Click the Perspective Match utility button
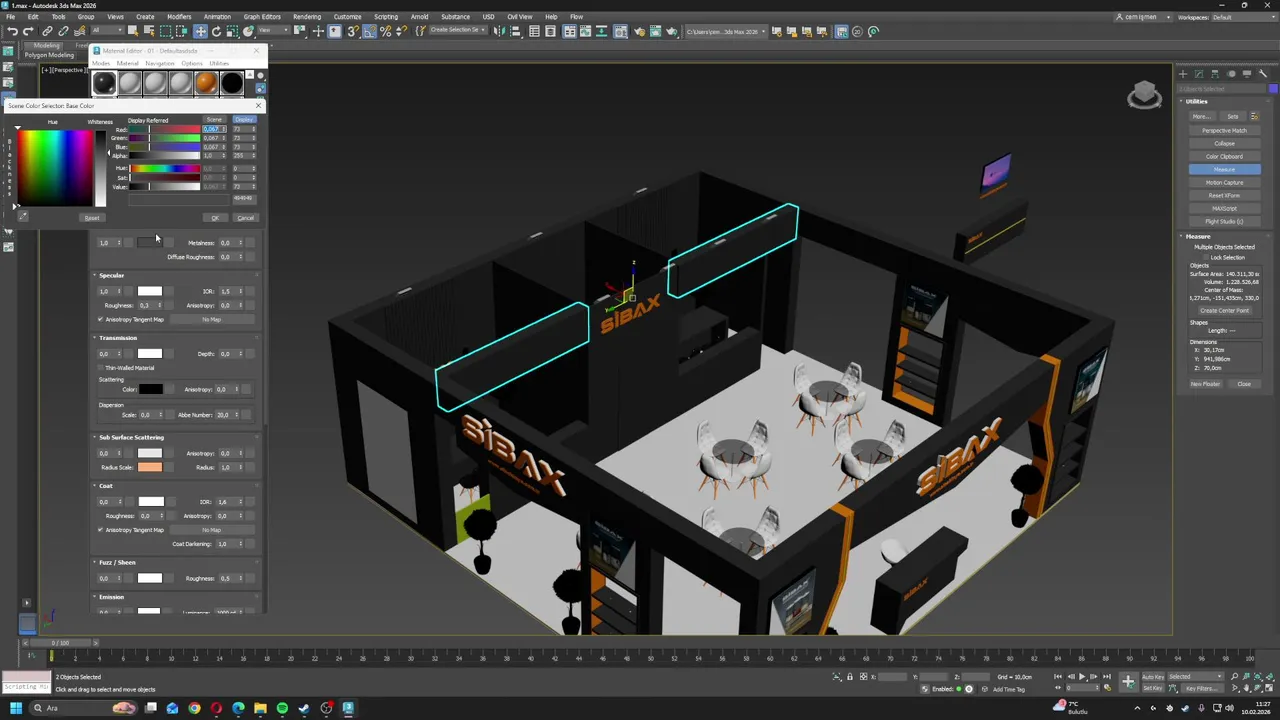1280x720 pixels. 1224,130
